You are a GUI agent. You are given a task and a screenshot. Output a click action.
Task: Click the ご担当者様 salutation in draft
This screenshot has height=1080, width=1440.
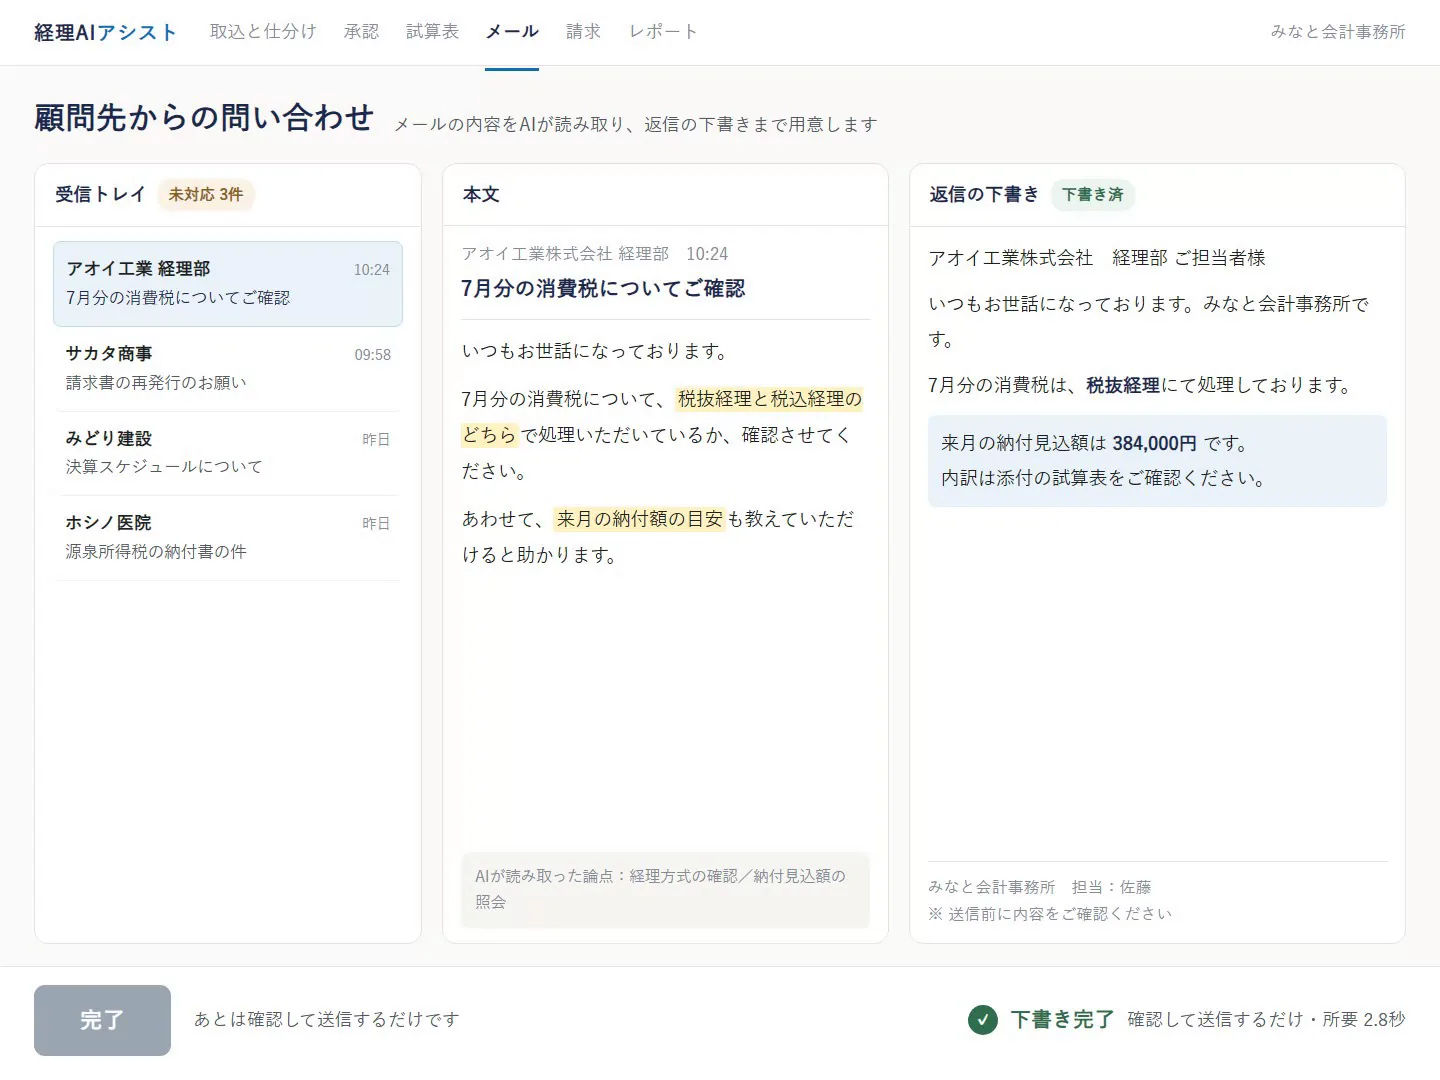(1220, 258)
